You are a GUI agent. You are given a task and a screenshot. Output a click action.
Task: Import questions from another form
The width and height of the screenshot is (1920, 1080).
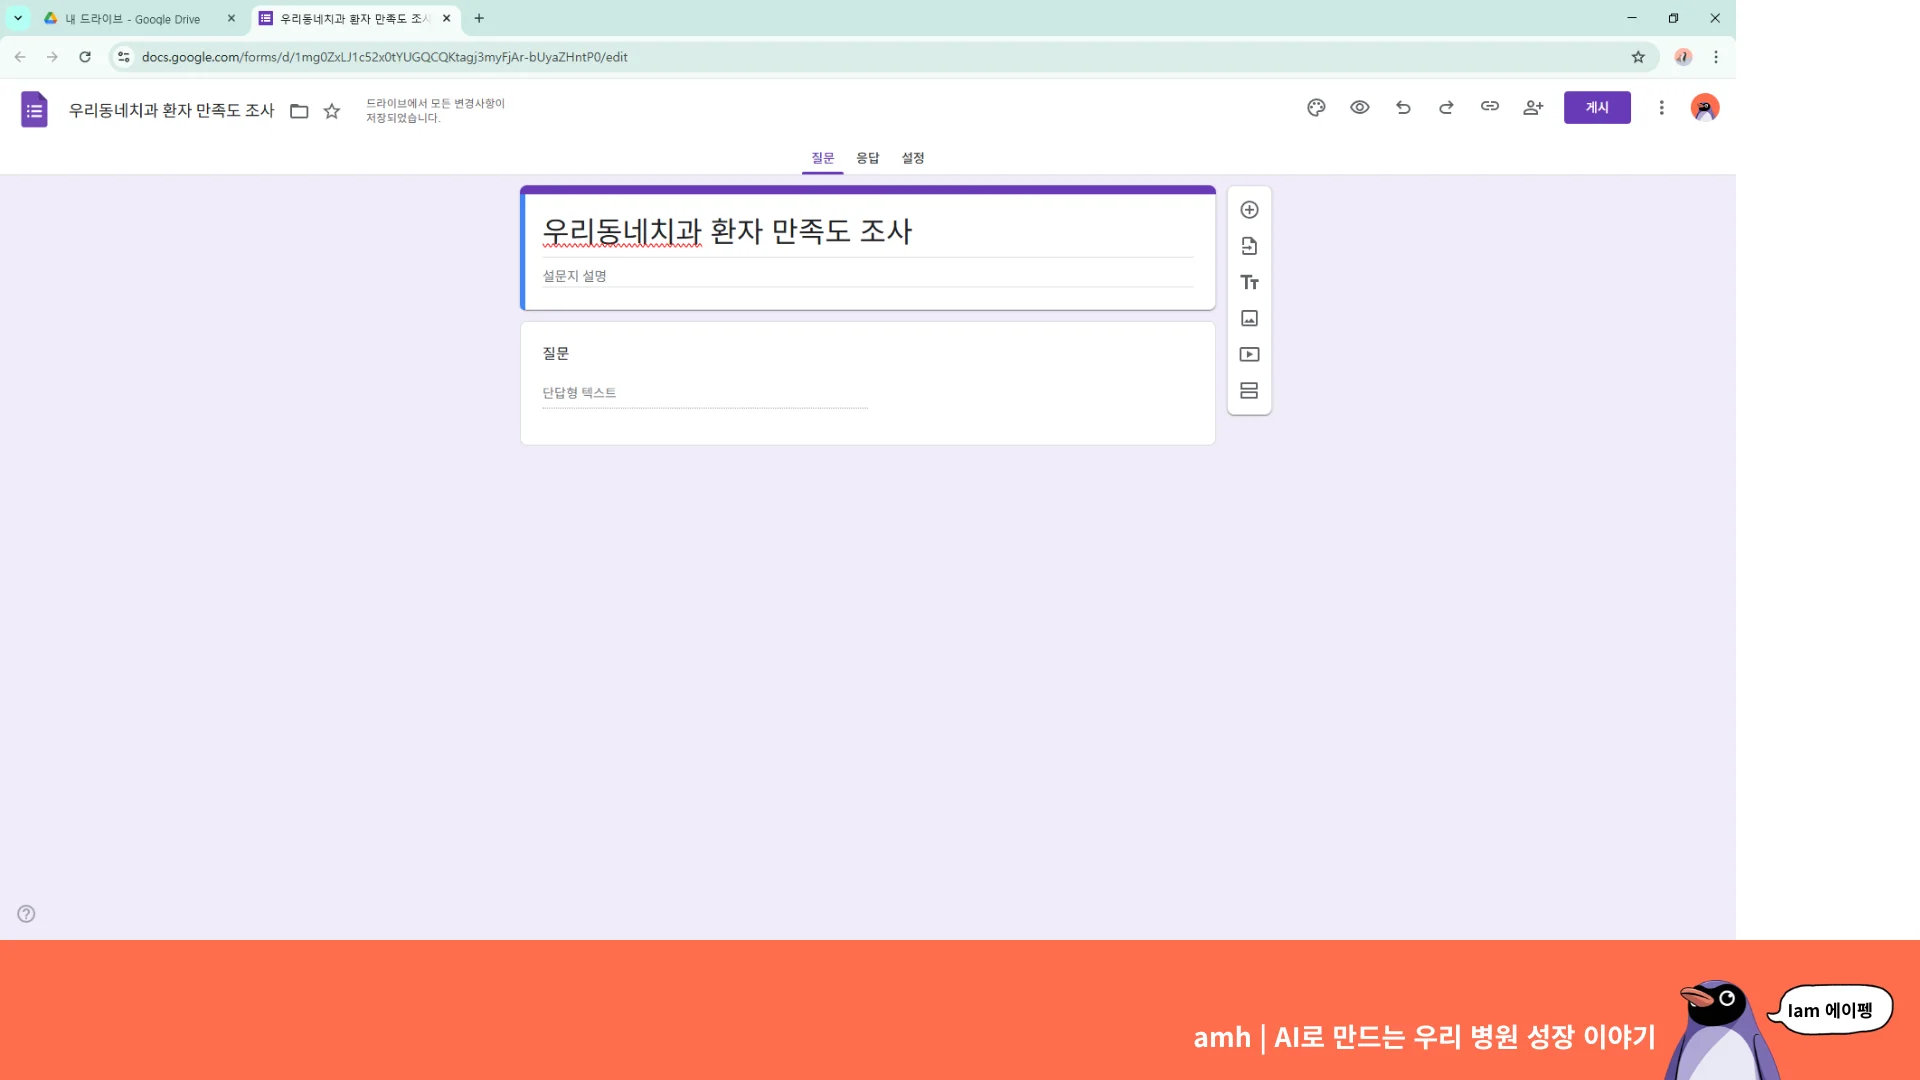(x=1249, y=245)
